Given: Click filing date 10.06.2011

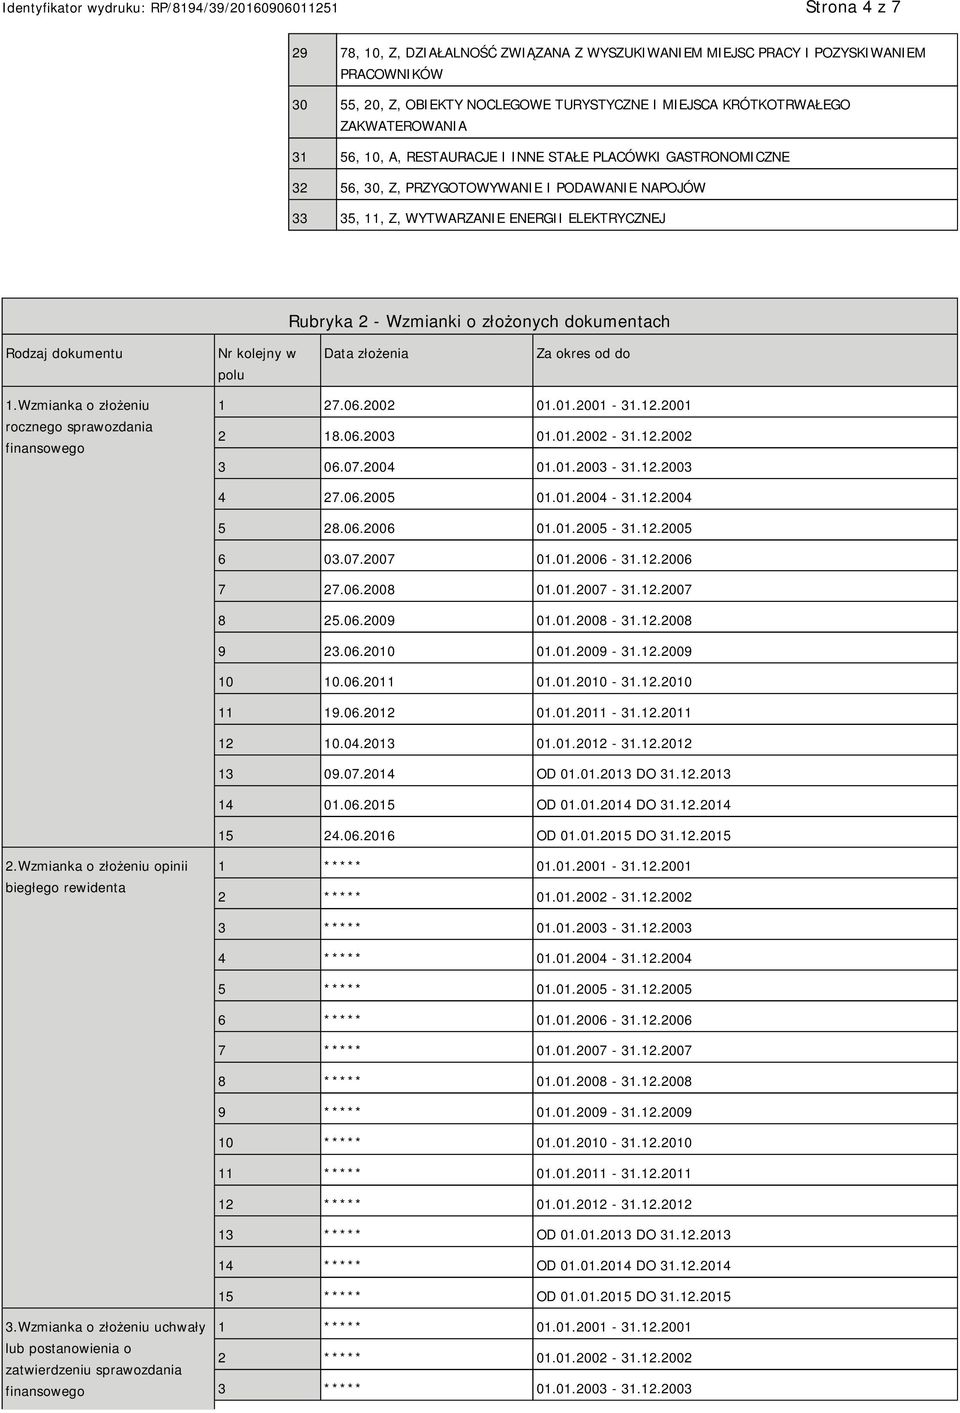Looking at the screenshot, I should pos(359,682).
